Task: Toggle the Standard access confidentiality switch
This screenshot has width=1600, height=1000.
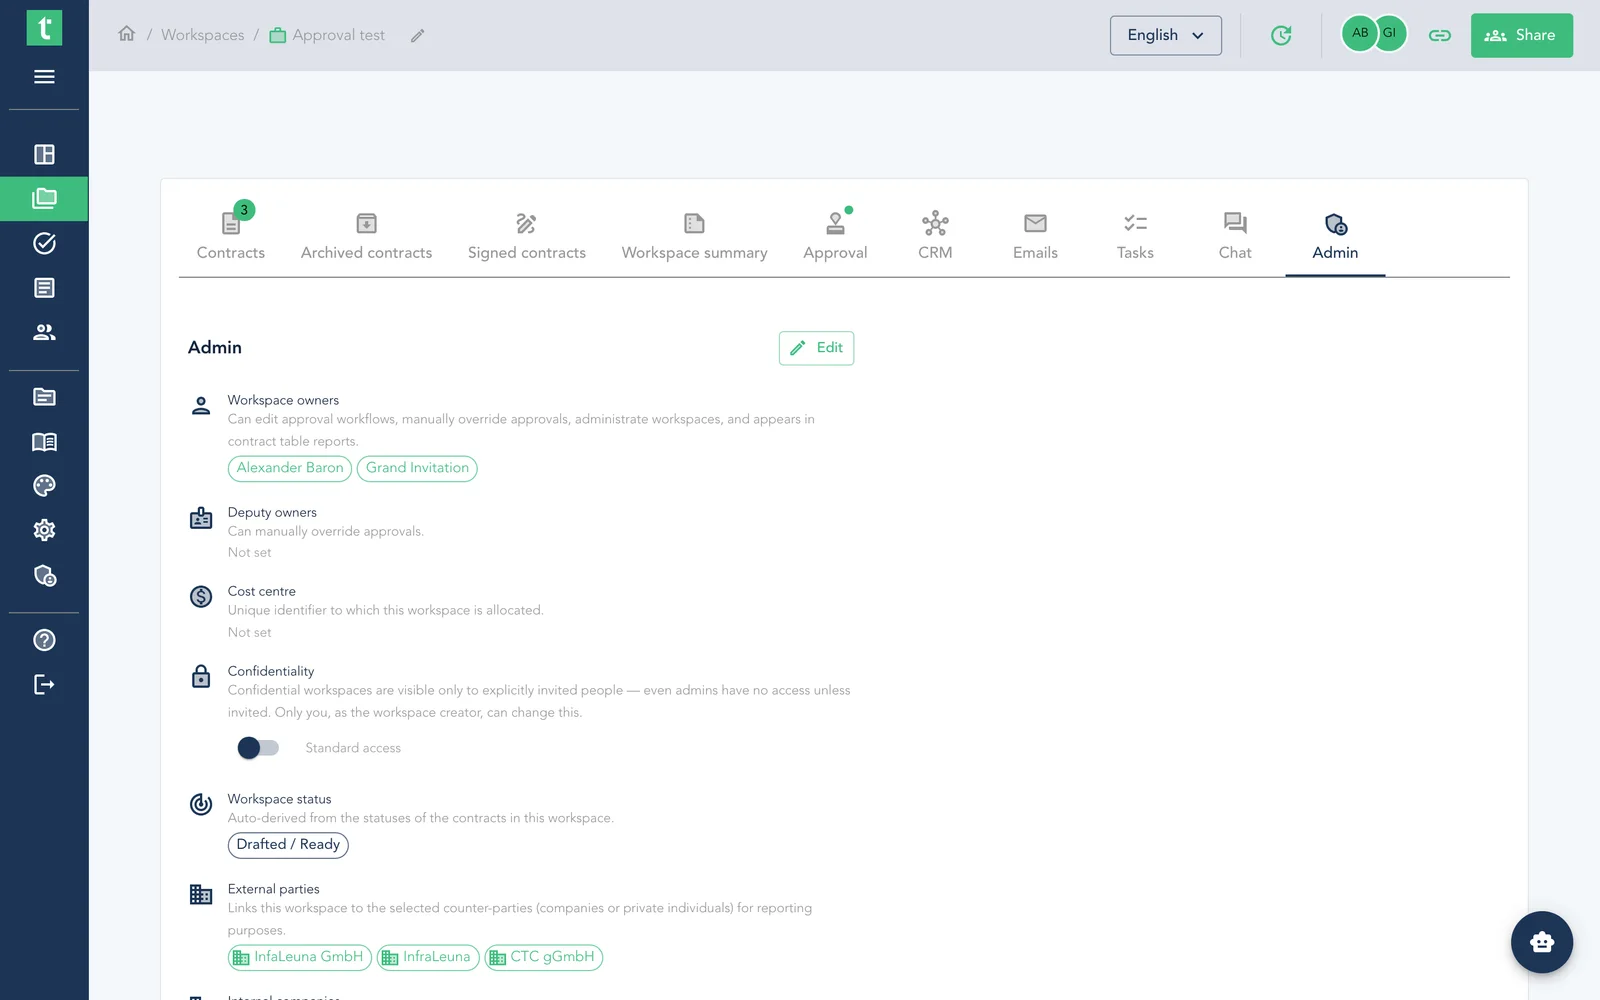Action: pos(258,748)
